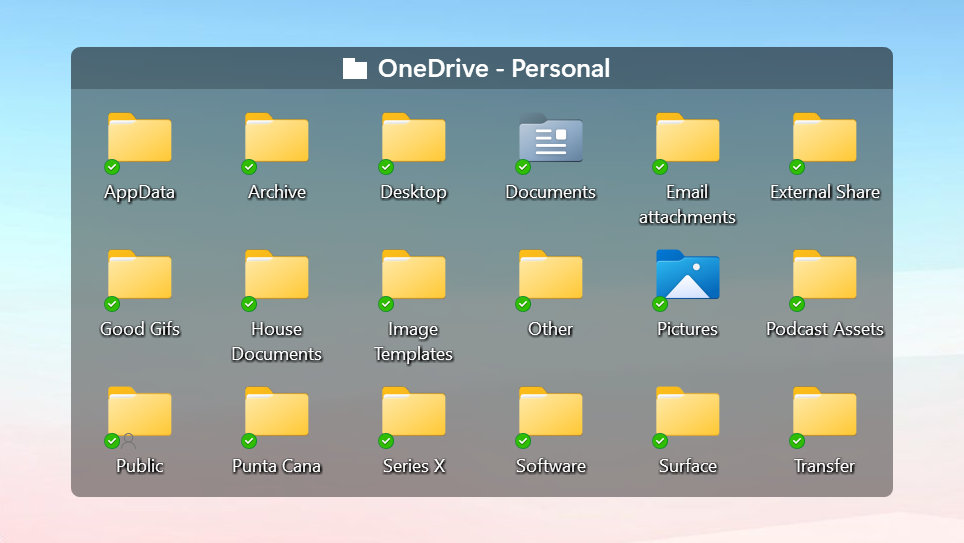Open the Software folder
The image size is (964, 543).
tap(551, 413)
